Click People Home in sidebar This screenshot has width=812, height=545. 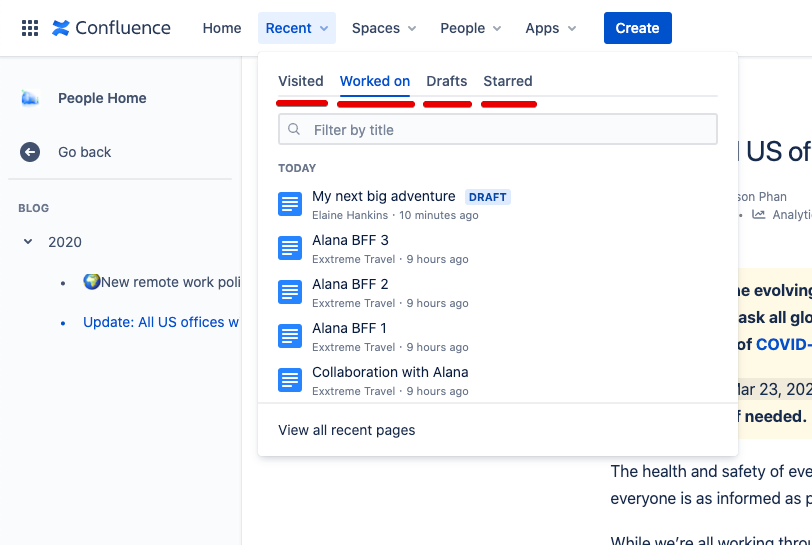point(102,98)
